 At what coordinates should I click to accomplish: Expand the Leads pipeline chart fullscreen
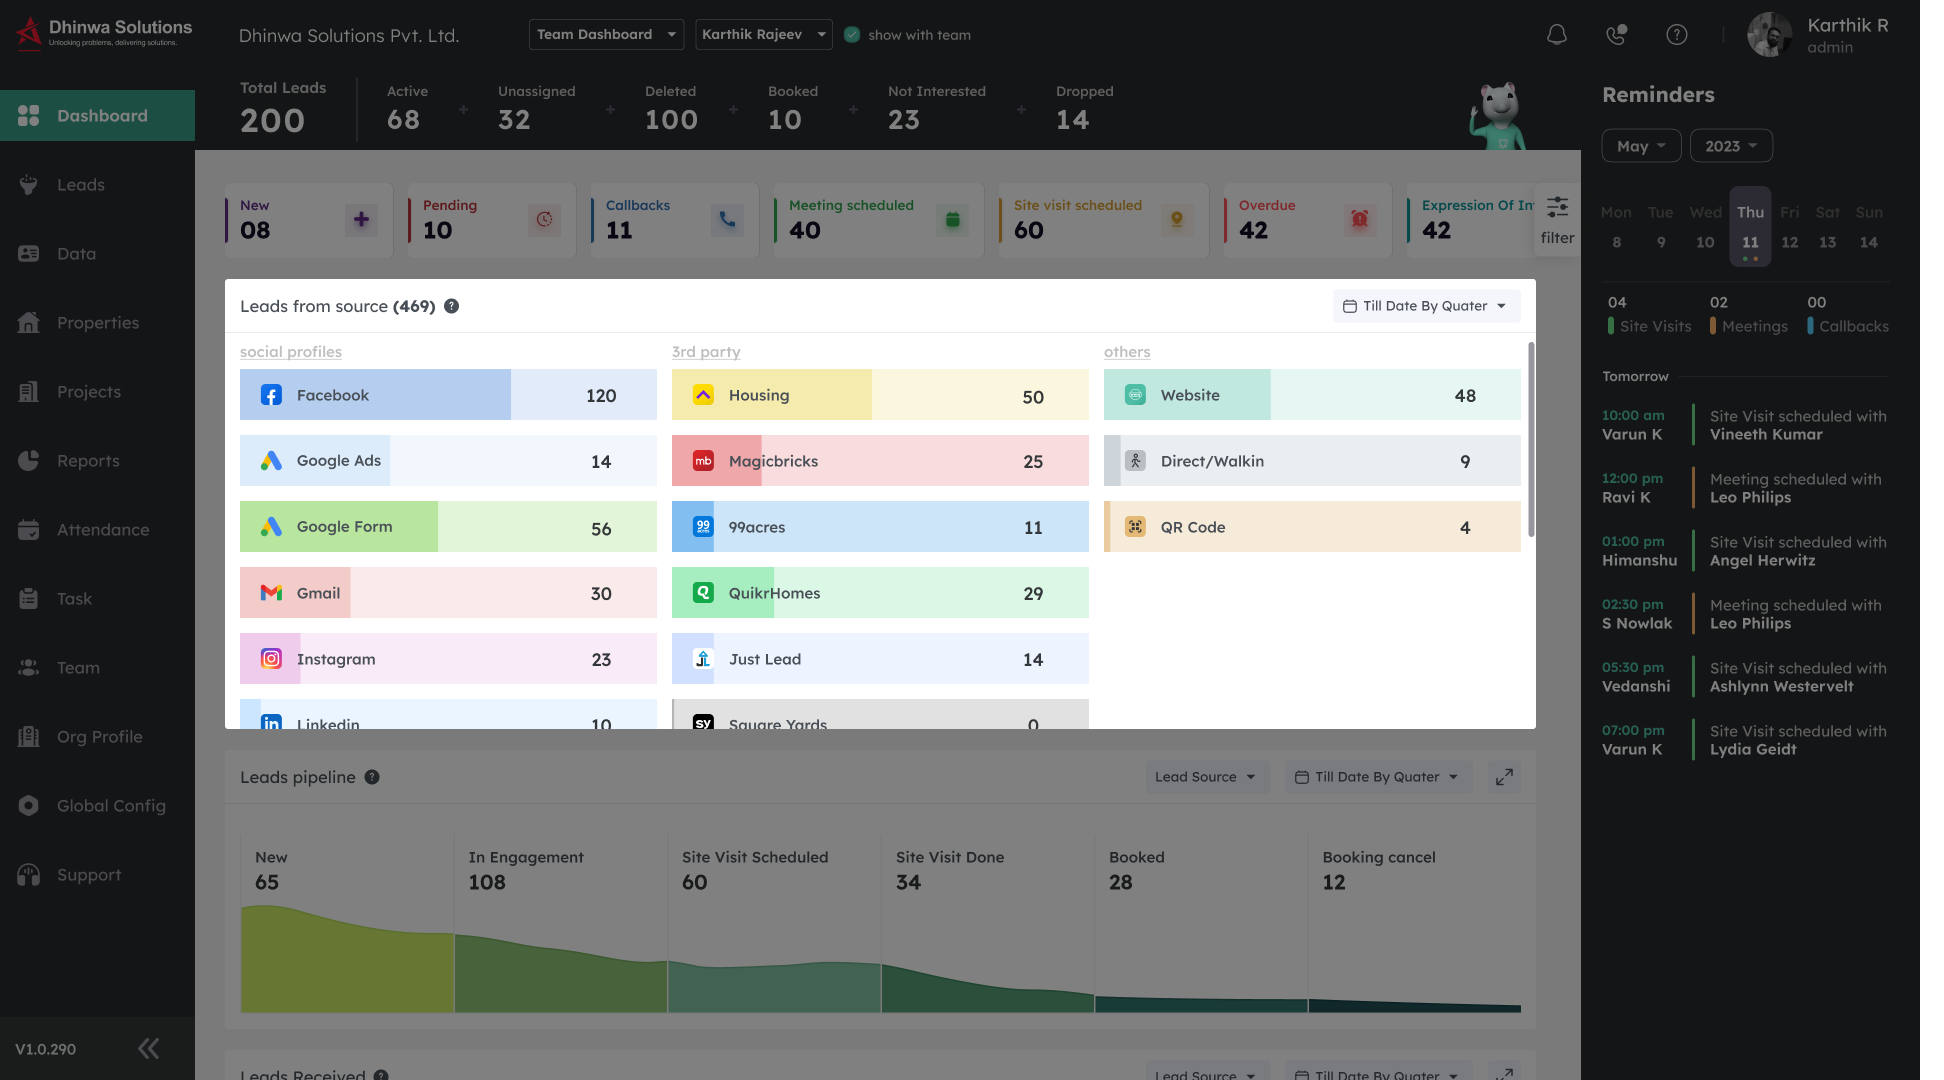pyautogui.click(x=1504, y=777)
